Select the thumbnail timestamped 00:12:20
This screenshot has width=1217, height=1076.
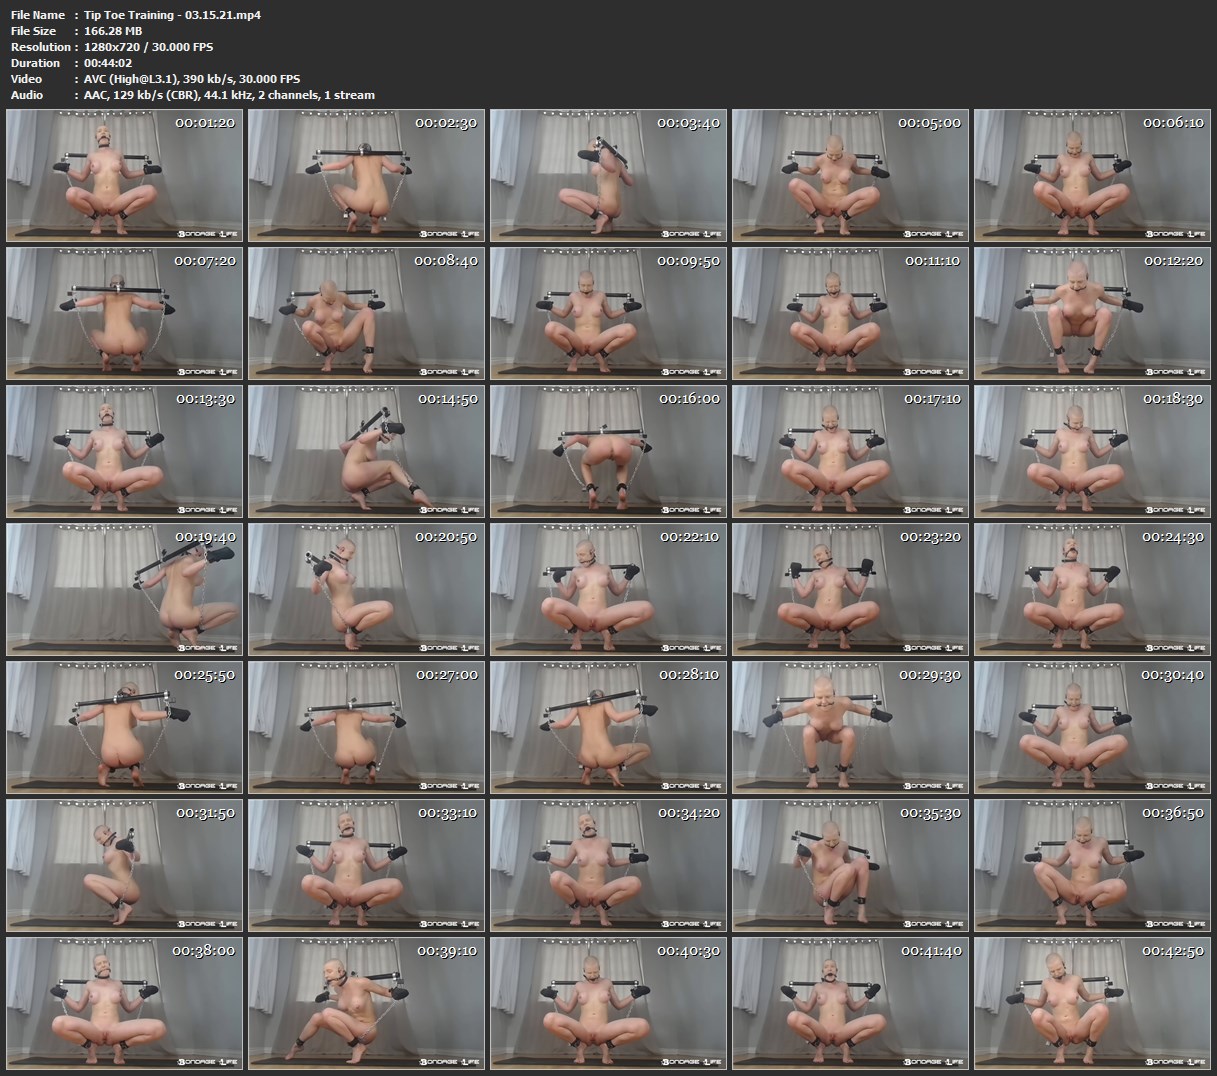click(1092, 314)
